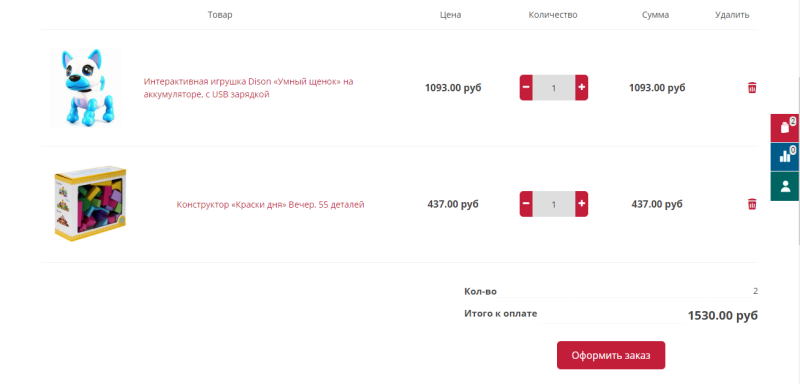Click the Удалить column header

tap(732, 15)
